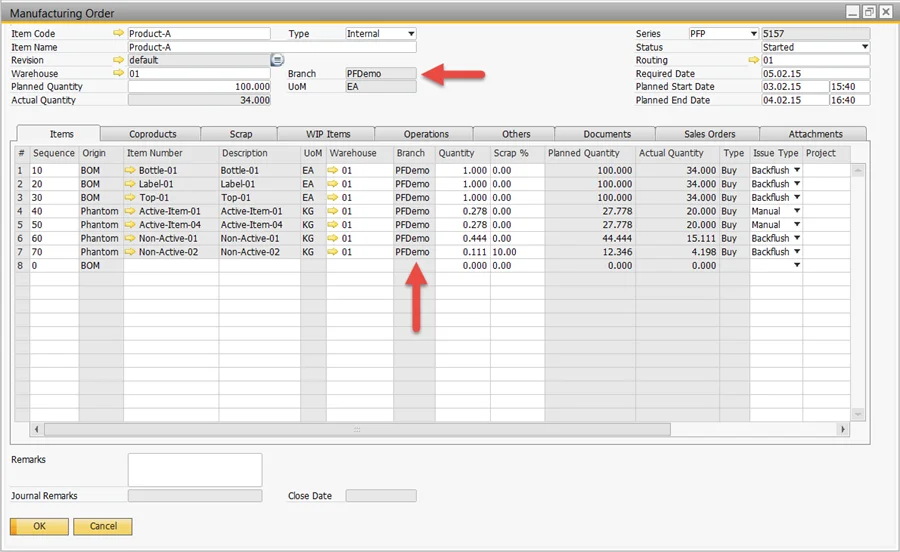This screenshot has width=900, height=552.
Task: Click the horizontal scrollbar thumb of the items grid
Action: [x=357, y=429]
